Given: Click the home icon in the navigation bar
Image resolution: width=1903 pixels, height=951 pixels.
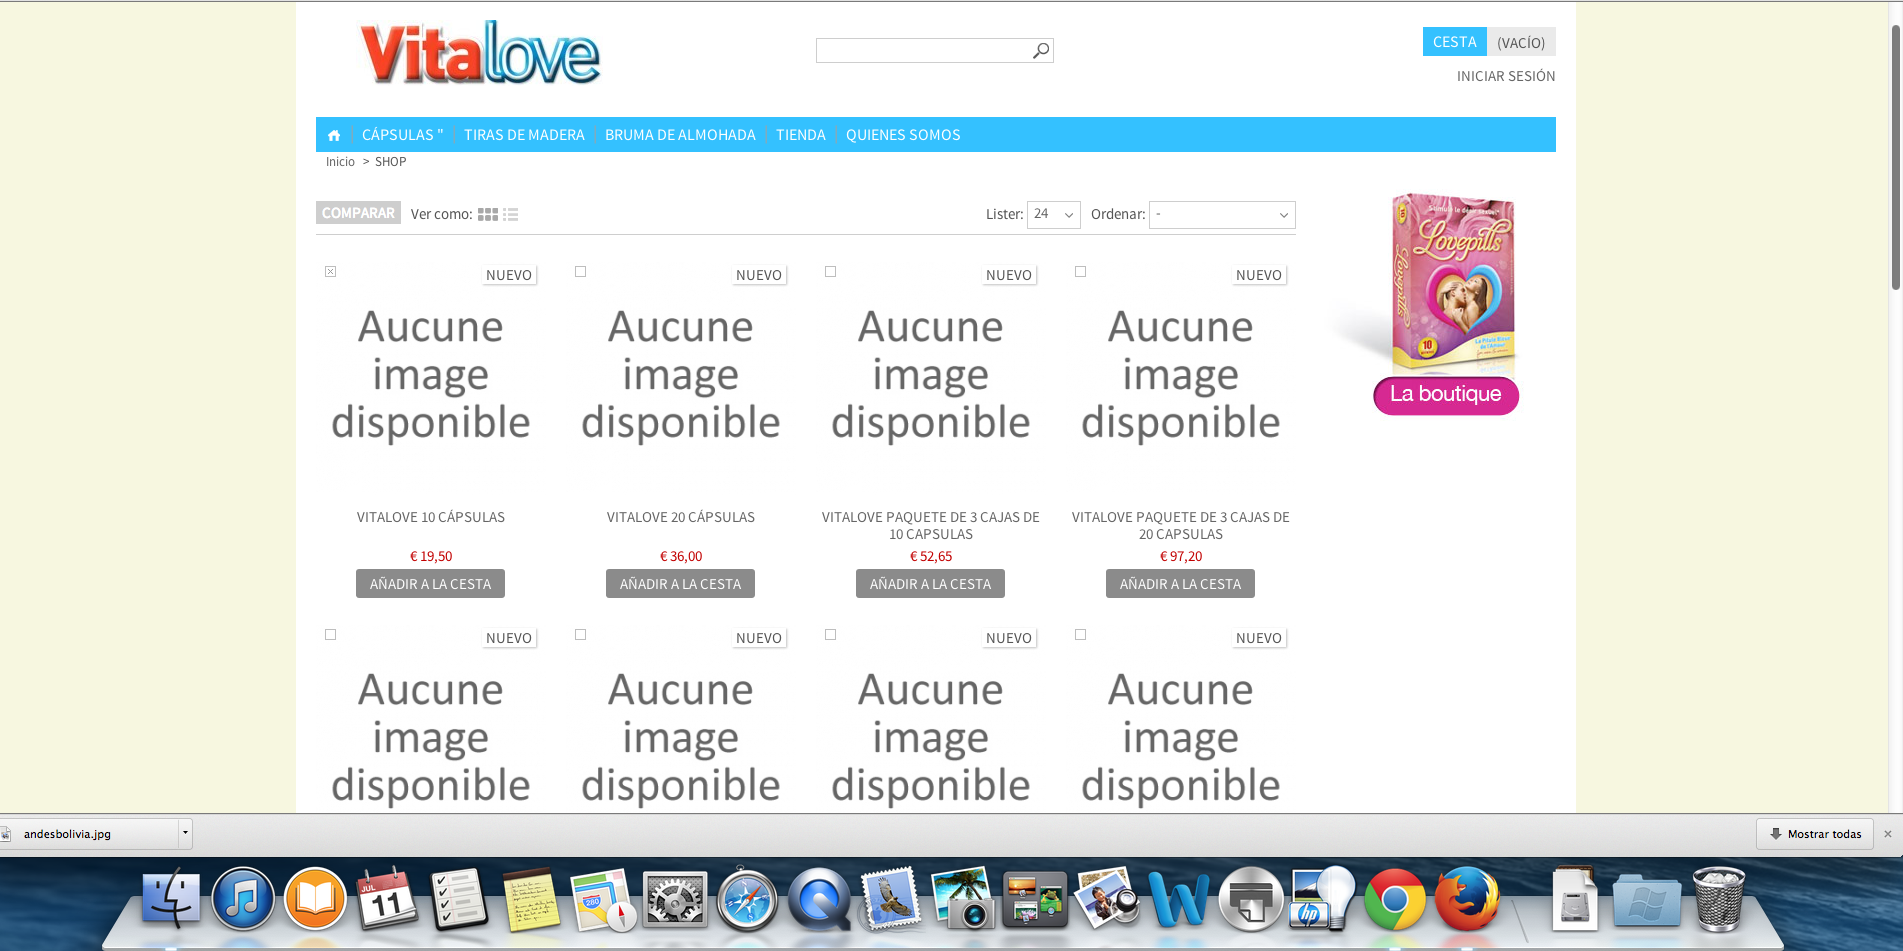Looking at the screenshot, I should tap(334, 135).
